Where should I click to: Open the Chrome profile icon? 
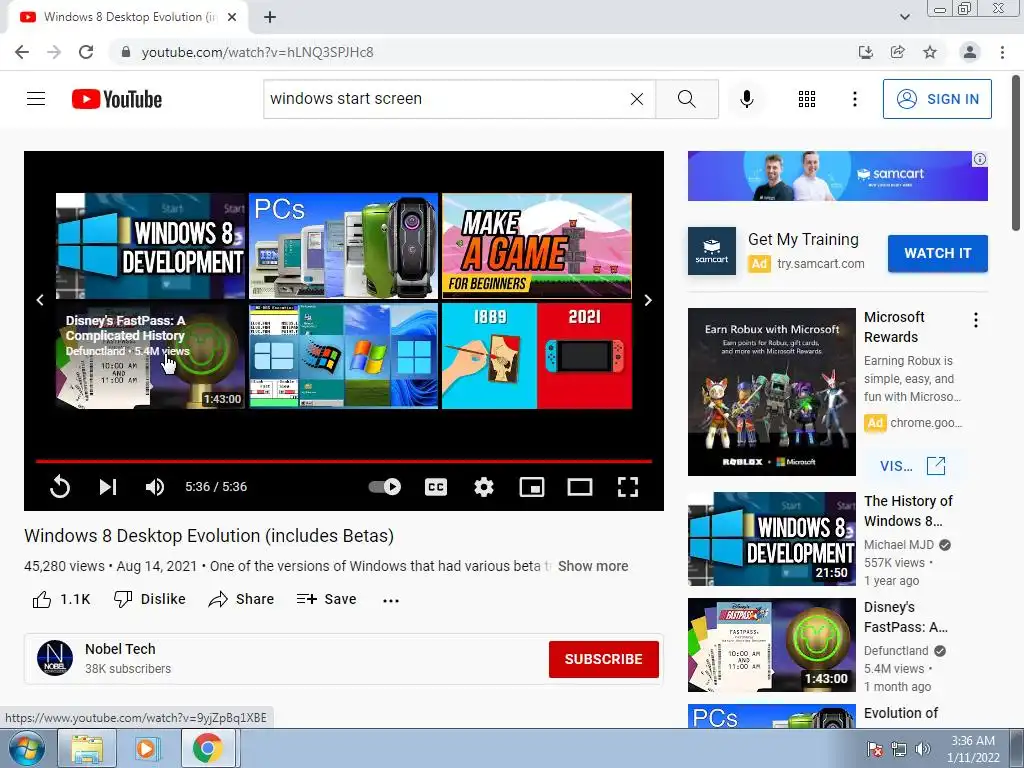(970, 52)
